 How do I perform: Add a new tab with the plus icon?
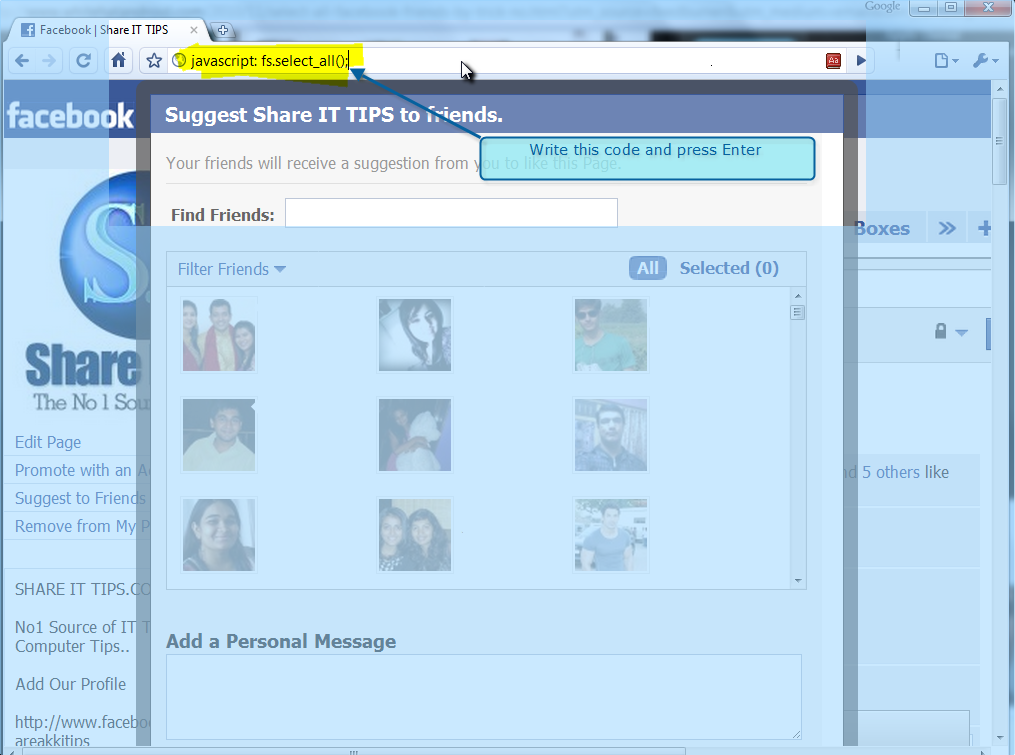[x=984, y=229]
